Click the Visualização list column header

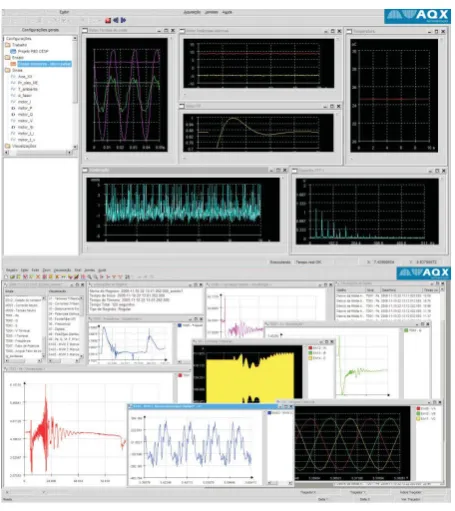(x=65, y=291)
